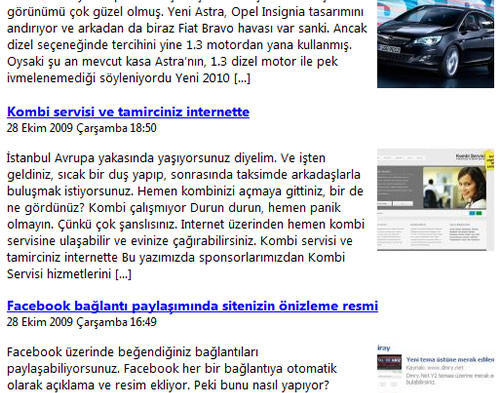Click the text "Kombi çalışmıyor Durun durun"
The width and height of the screenshot is (500, 393).
(x=177, y=208)
